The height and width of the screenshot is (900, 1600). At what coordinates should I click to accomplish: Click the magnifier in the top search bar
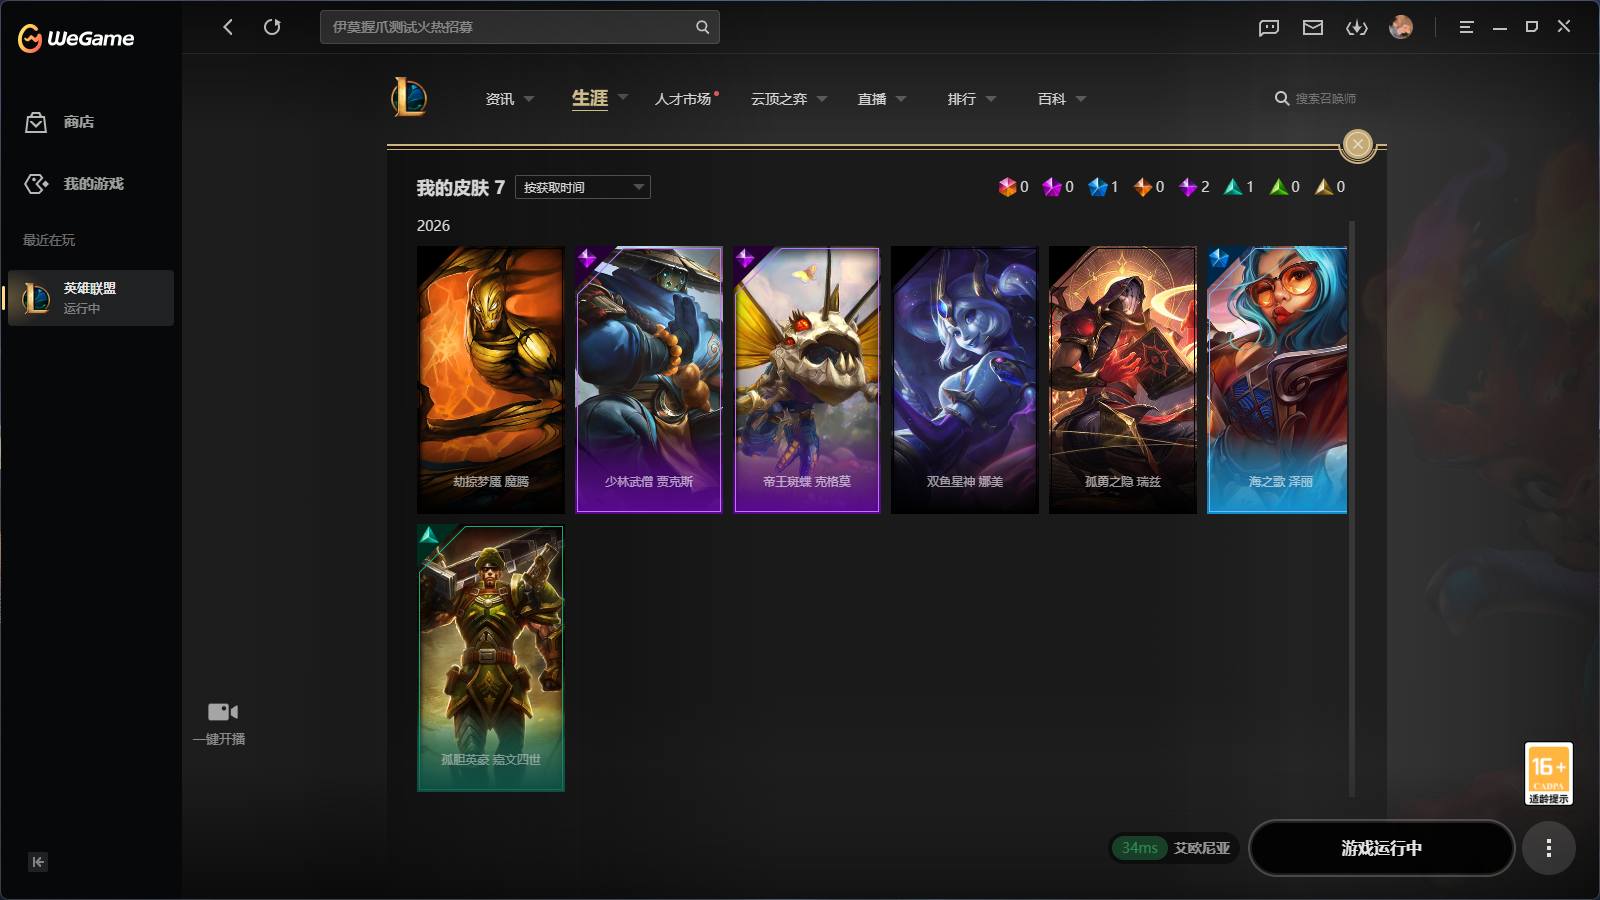coord(702,27)
